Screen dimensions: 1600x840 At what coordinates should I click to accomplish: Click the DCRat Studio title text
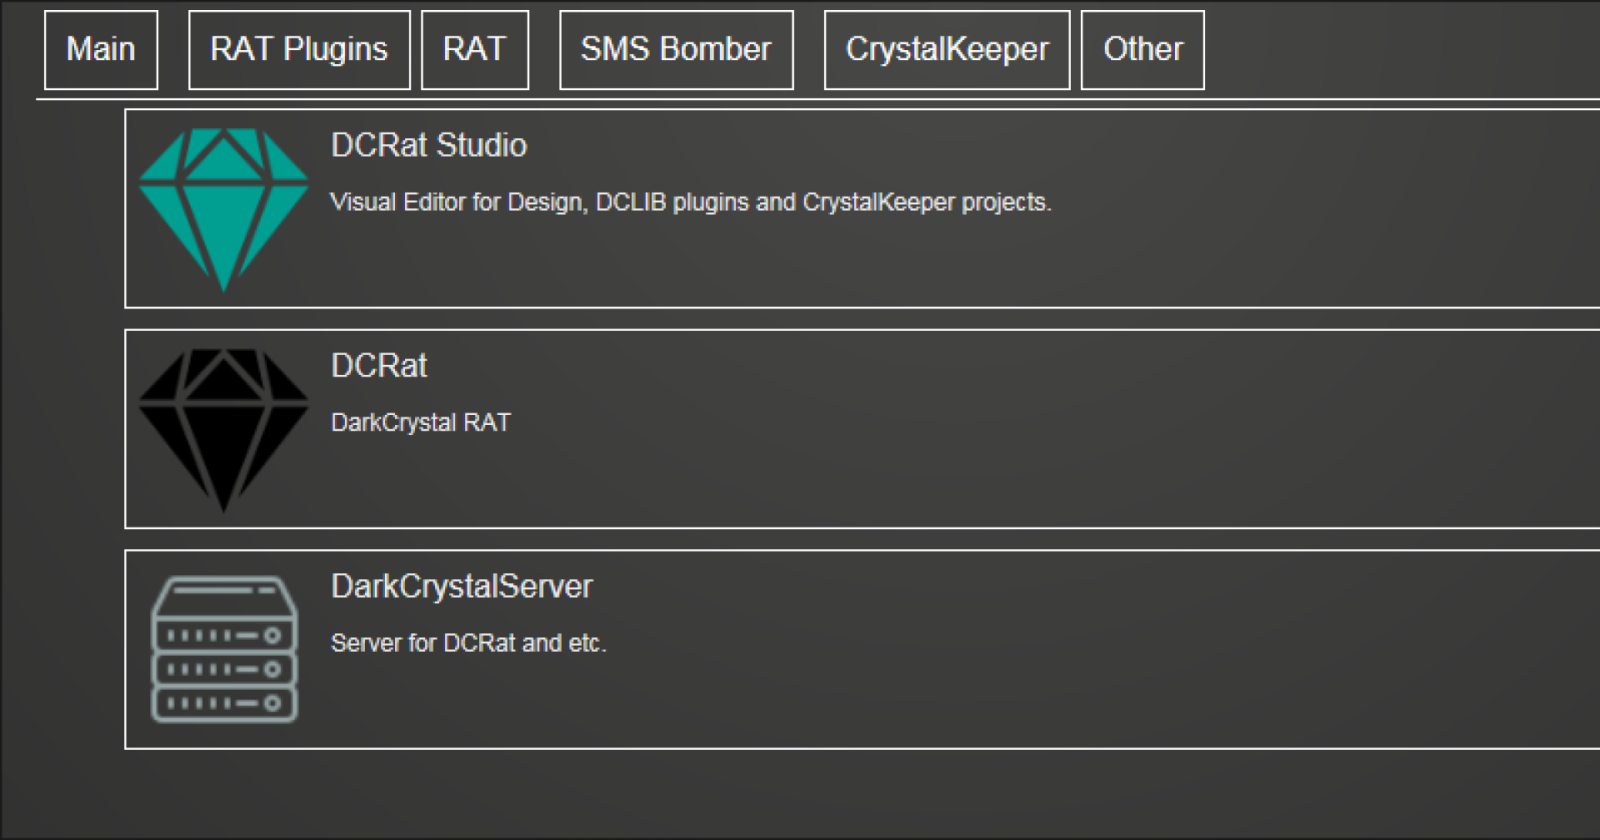429,146
